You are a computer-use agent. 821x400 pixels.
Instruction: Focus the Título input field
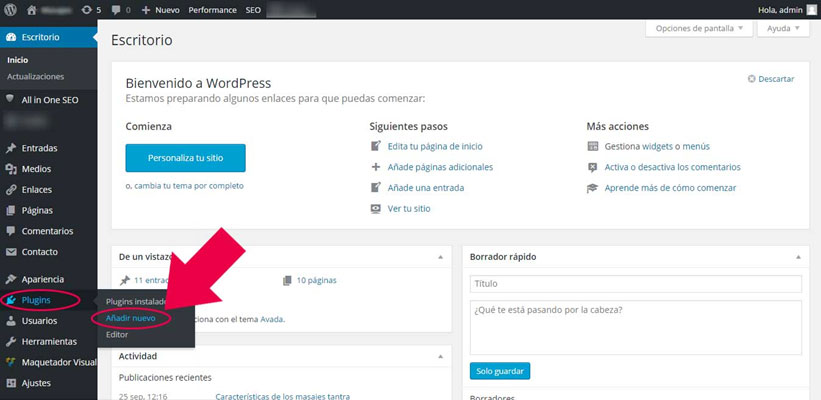coord(636,284)
